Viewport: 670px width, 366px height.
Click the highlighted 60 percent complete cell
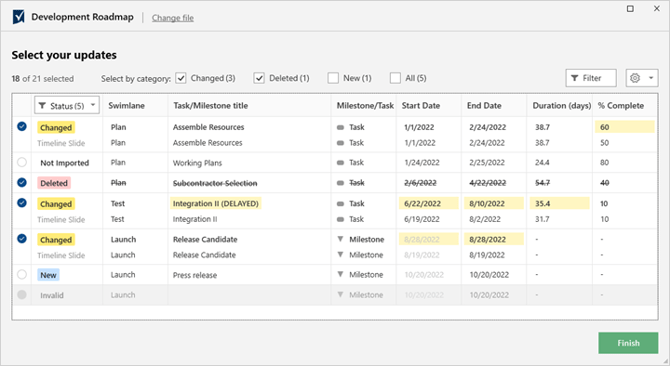tap(624, 127)
